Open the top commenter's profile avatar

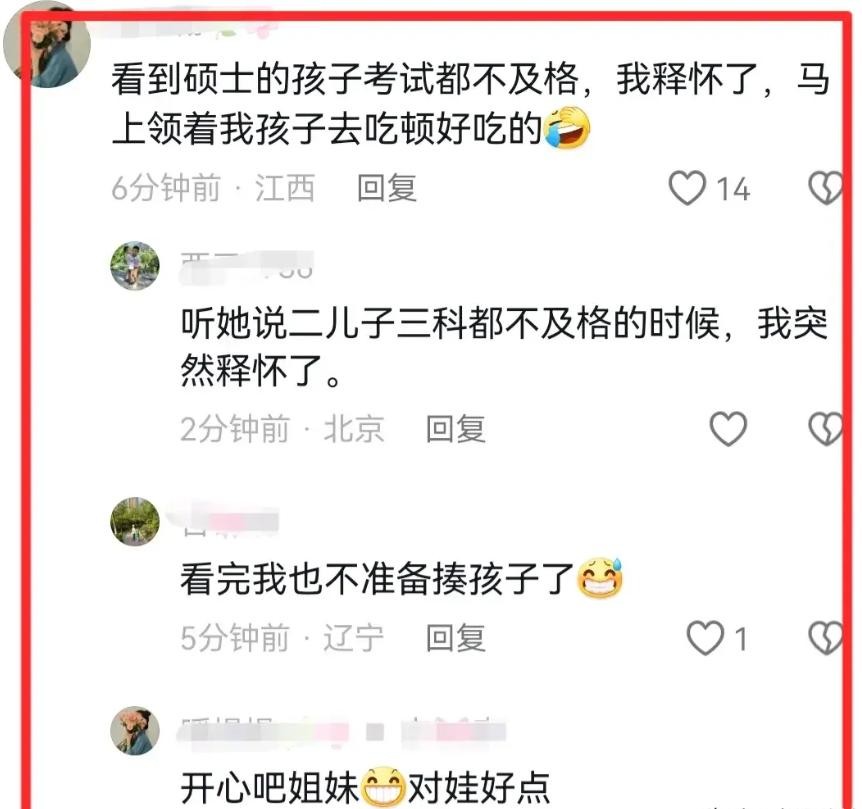click(x=47, y=44)
